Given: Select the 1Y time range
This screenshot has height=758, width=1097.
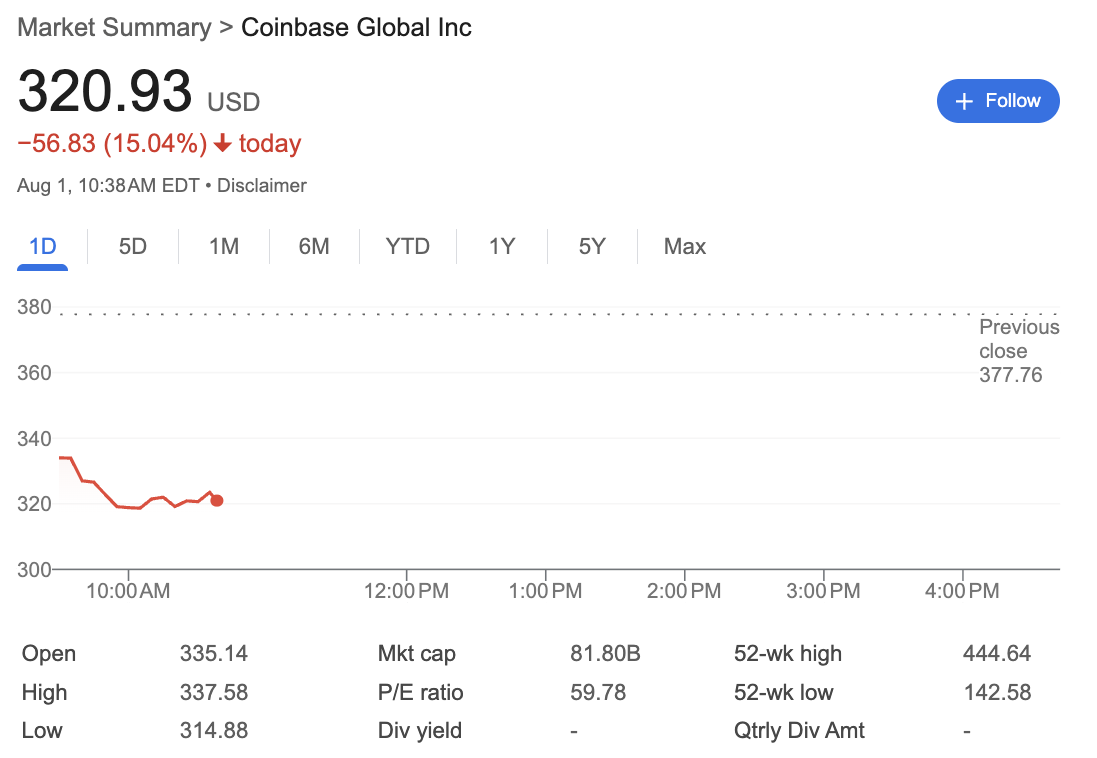Looking at the screenshot, I should (501, 246).
